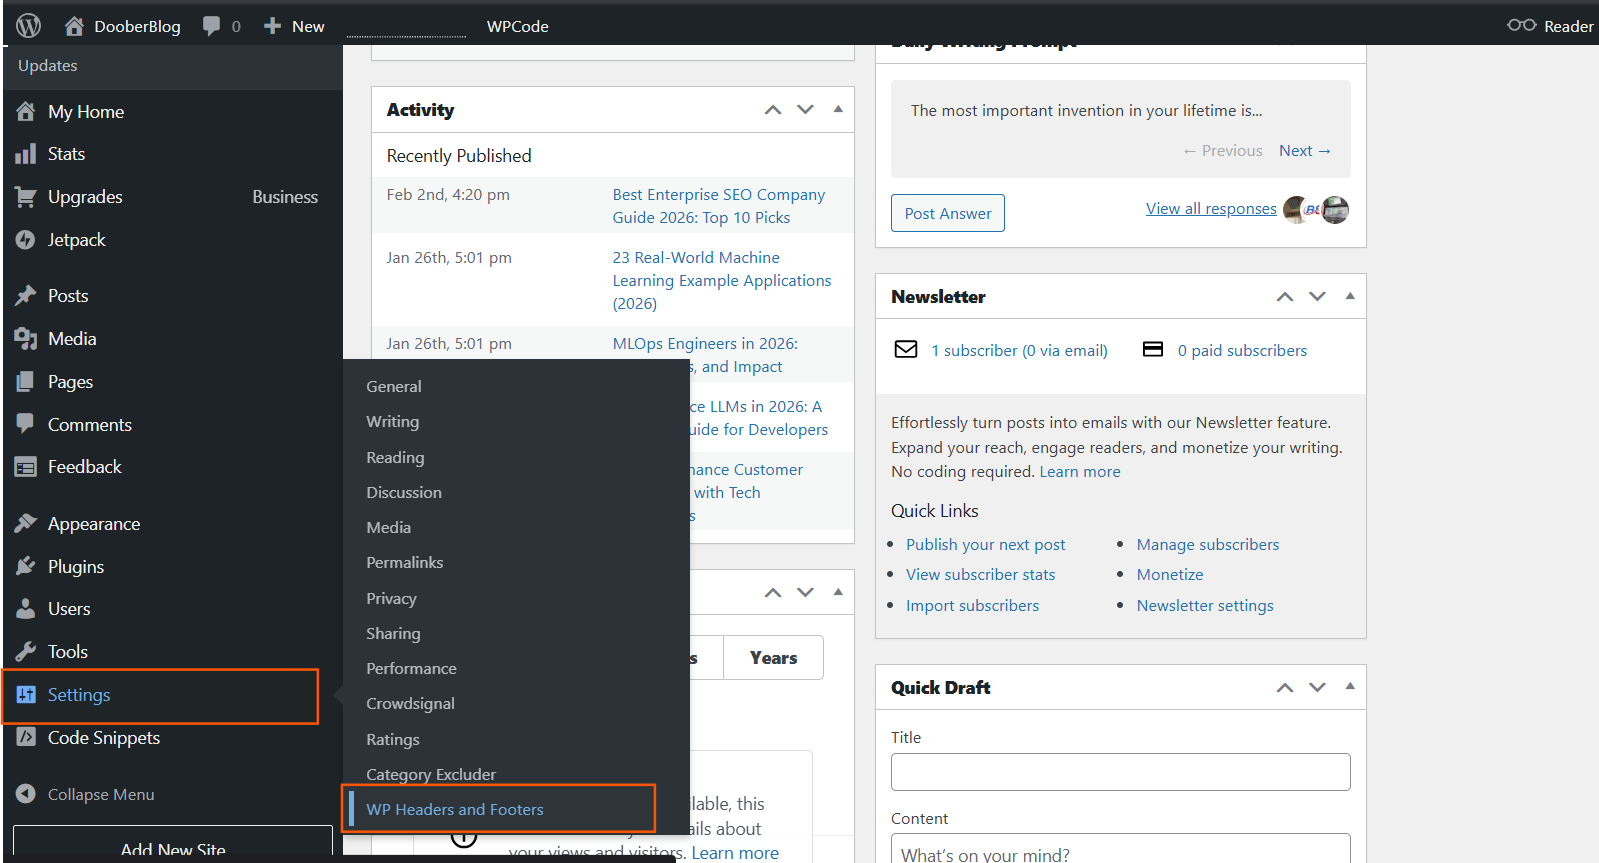The height and width of the screenshot is (863, 1599).
Task: Click the WordPress logo in admin bar
Action: pyautogui.click(x=28, y=26)
